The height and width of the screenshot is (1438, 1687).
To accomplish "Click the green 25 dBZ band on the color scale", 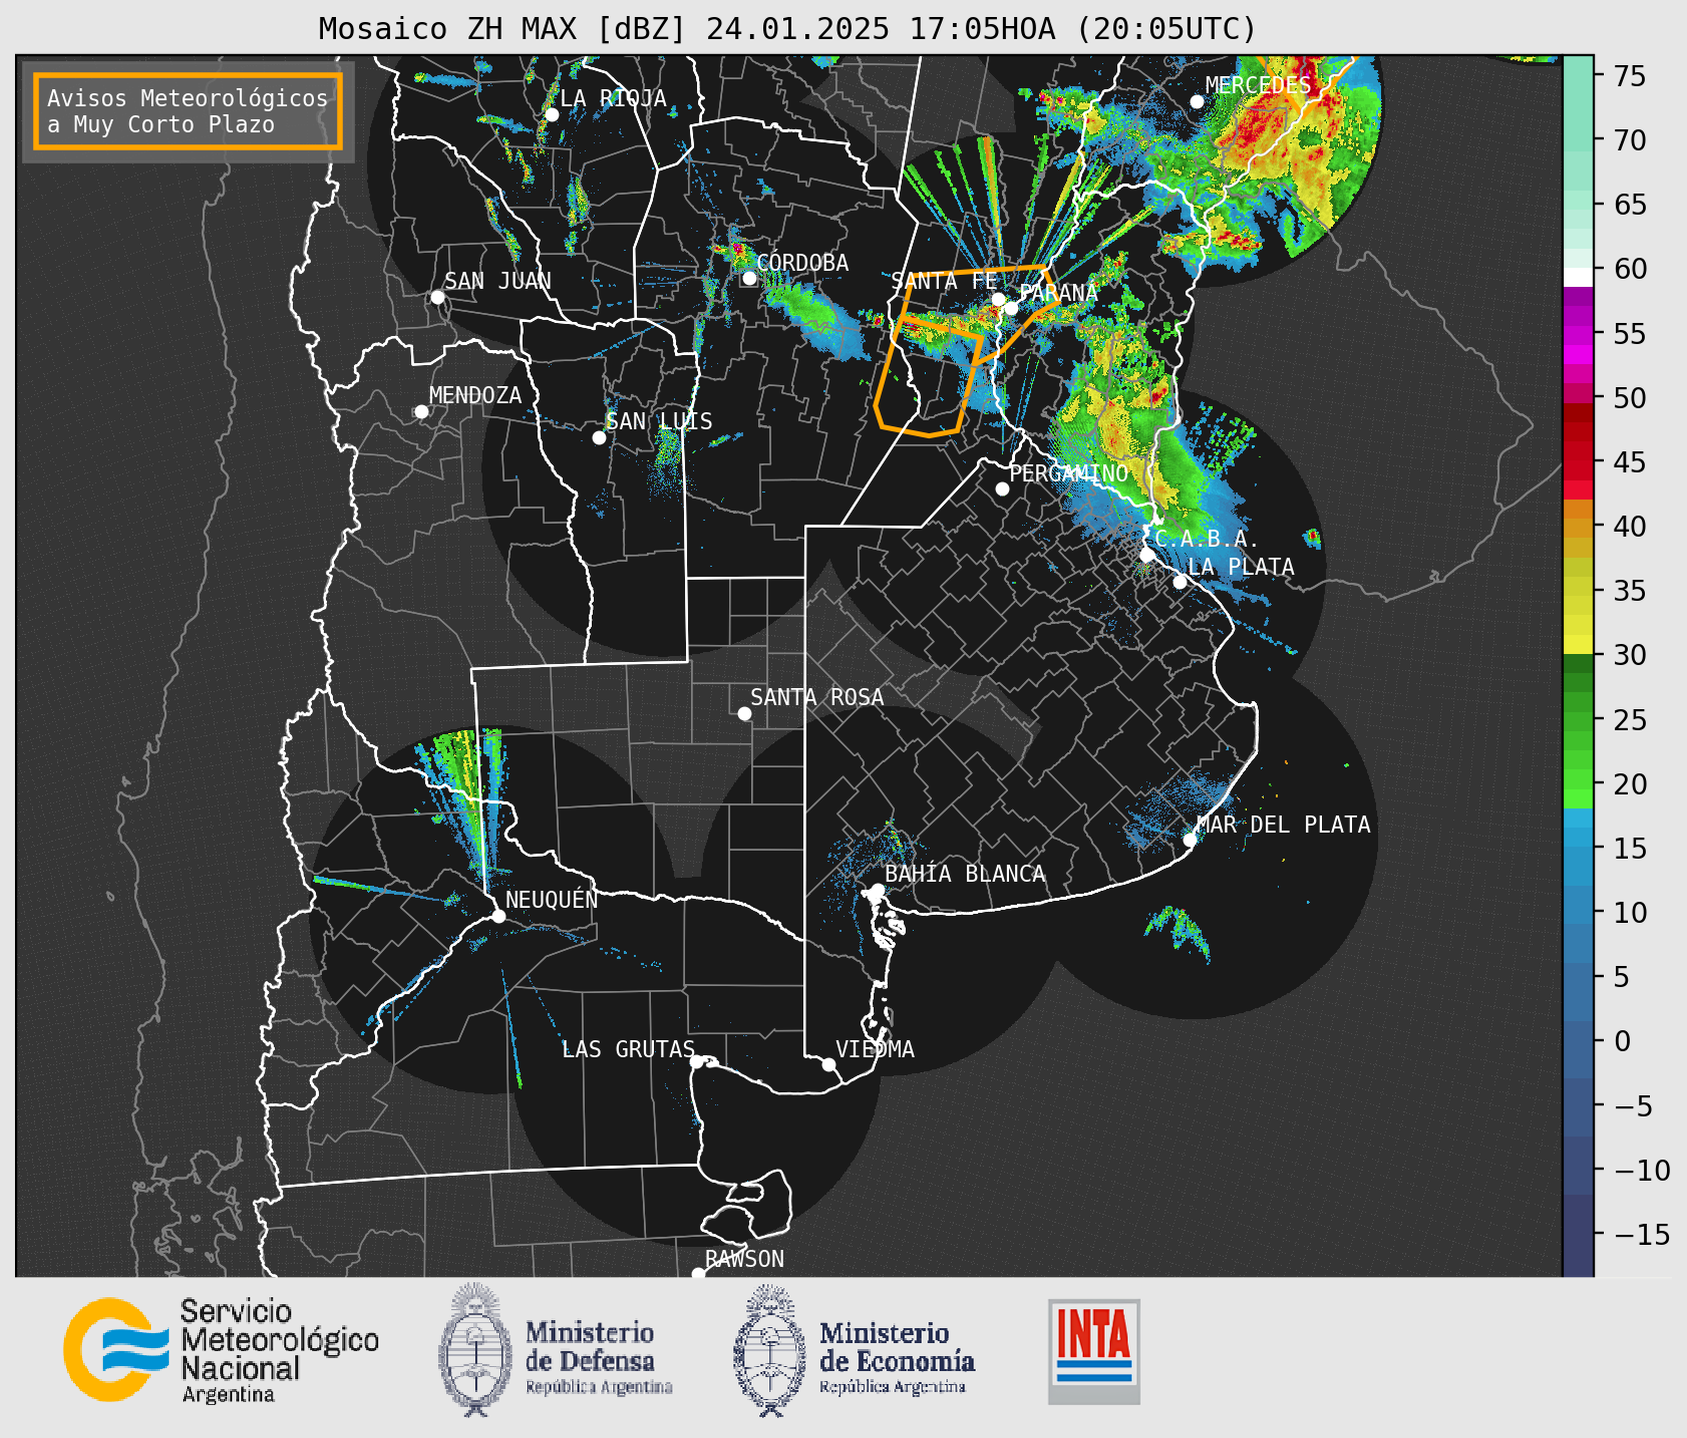I will coord(1578,719).
